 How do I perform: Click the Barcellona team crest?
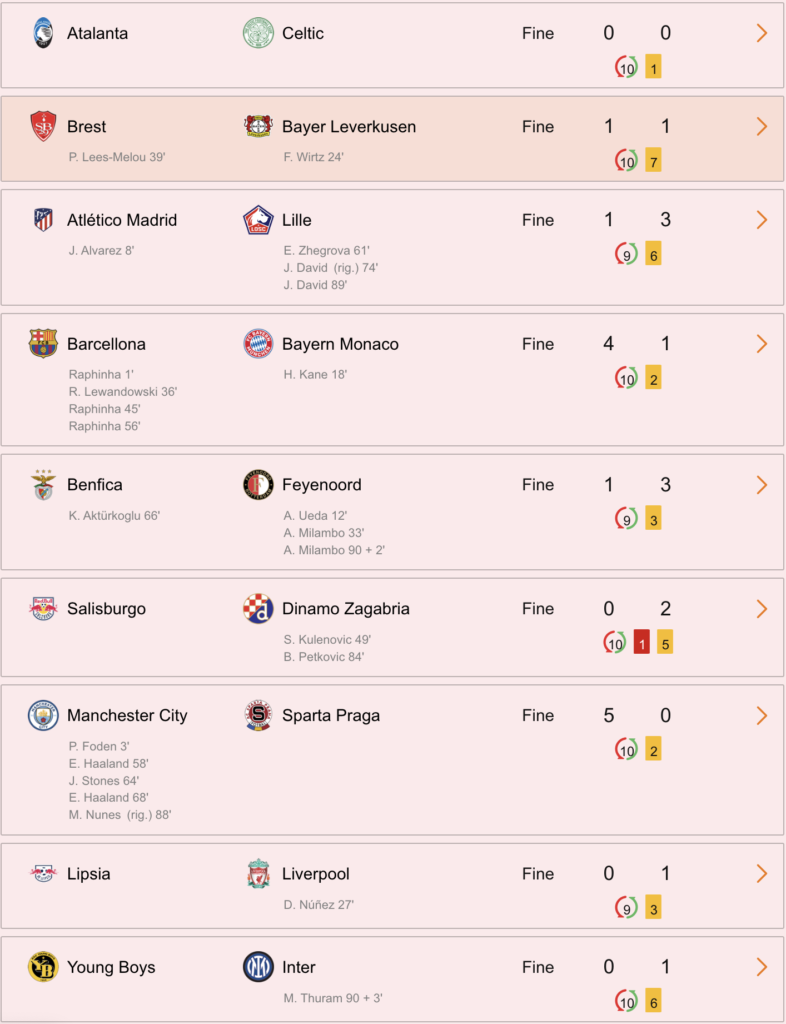[x=43, y=344]
